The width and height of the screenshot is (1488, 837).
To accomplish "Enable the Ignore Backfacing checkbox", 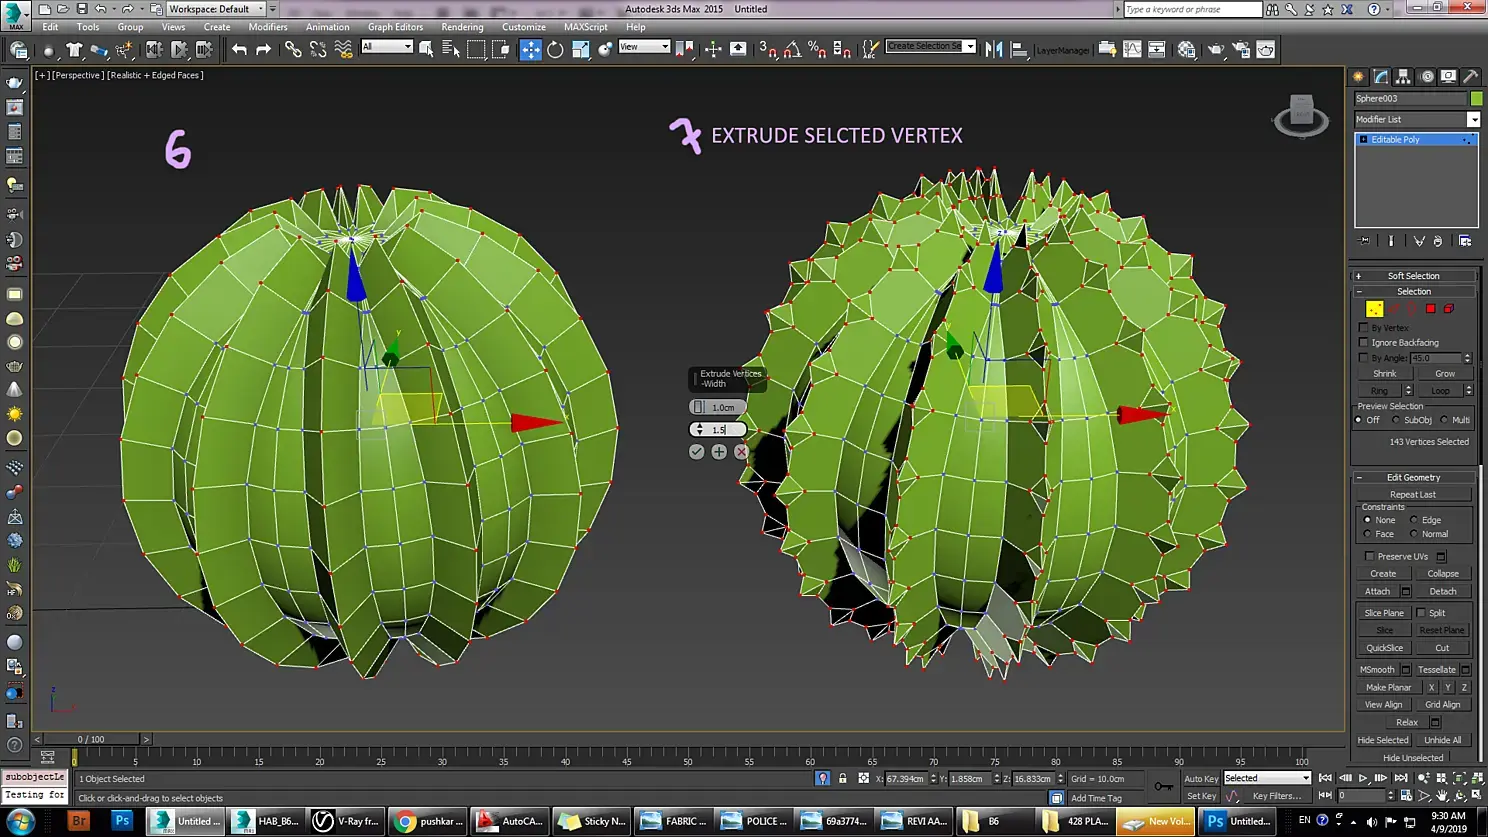I will pyautogui.click(x=1363, y=343).
